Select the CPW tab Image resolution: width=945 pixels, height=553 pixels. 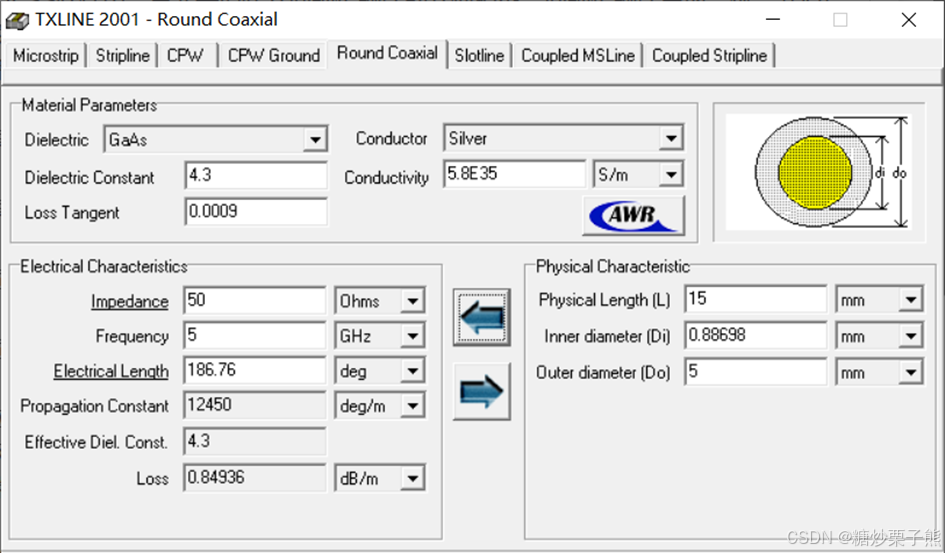point(185,55)
